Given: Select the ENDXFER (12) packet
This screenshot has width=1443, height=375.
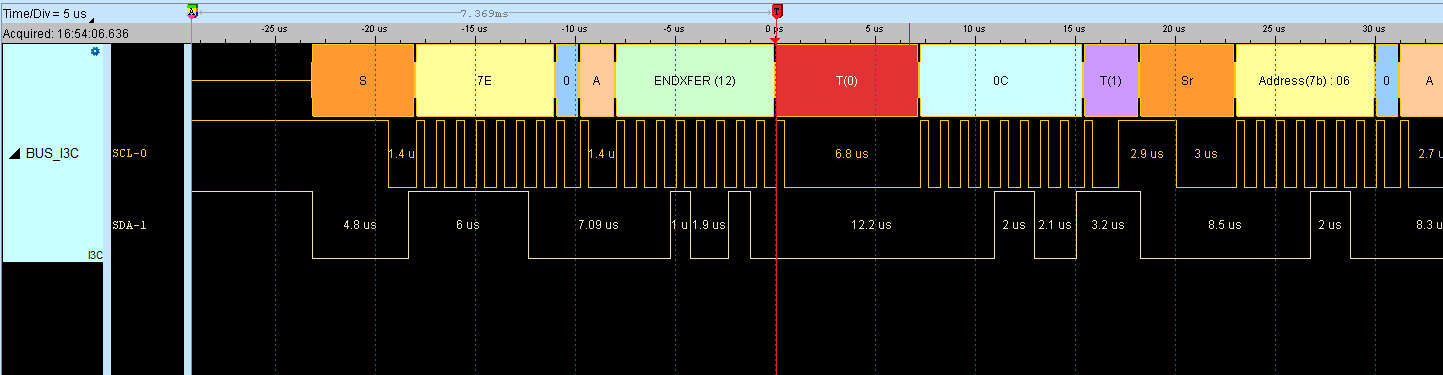Looking at the screenshot, I should (x=695, y=81).
